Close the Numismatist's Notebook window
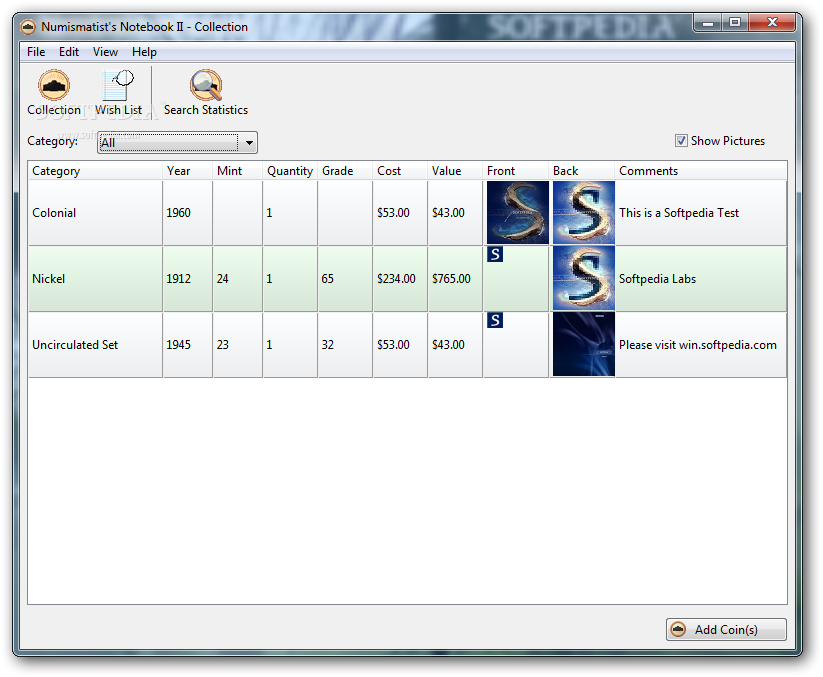 point(772,23)
